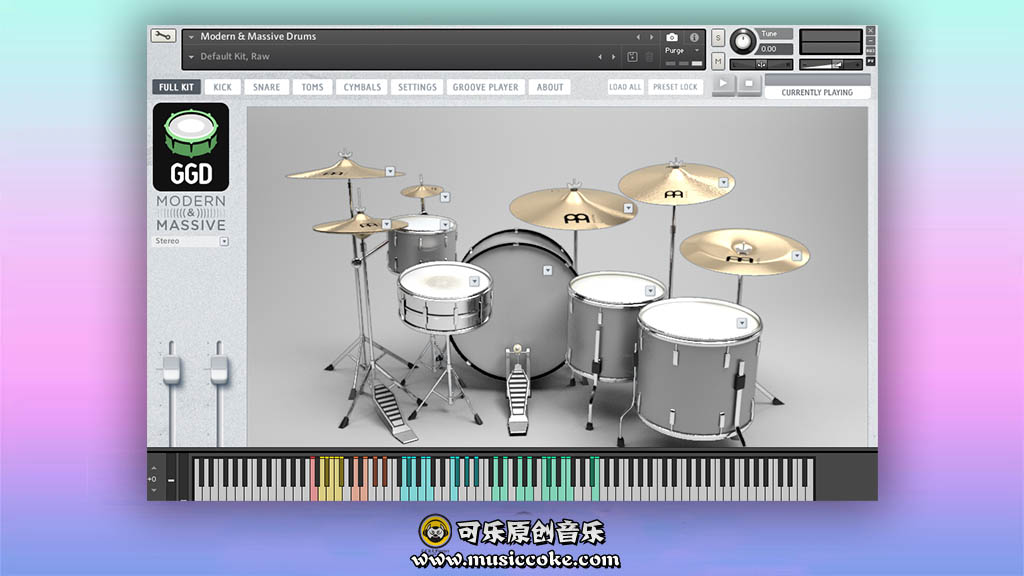Image resolution: width=1024 pixels, height=576 pixels.
Task: Open the Groove Player tab
Action: [x=485, y=87]
